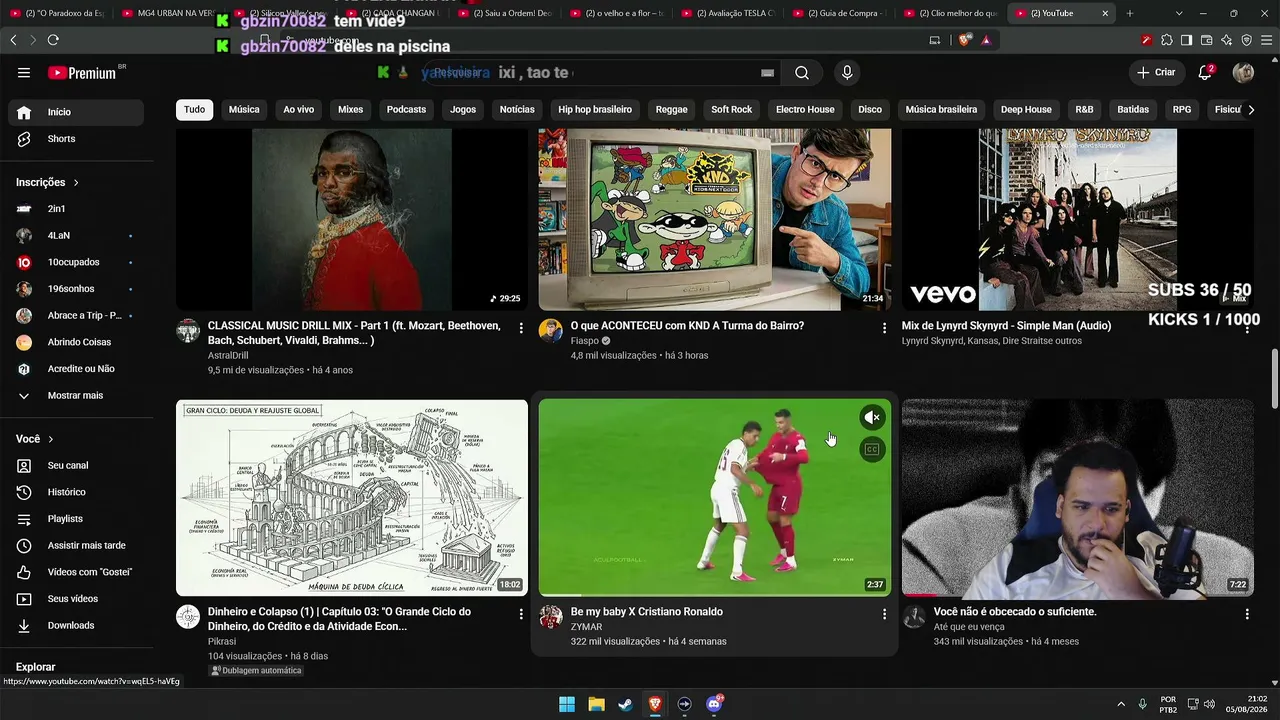Open Downloads in sidebar
The width and height of the screenshot is (1280, 720).
point(76,625)
